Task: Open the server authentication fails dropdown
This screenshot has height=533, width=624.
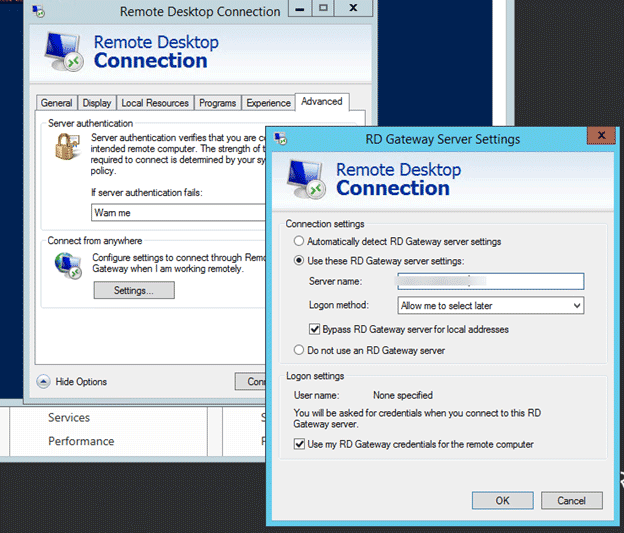Action: (178, 212)
